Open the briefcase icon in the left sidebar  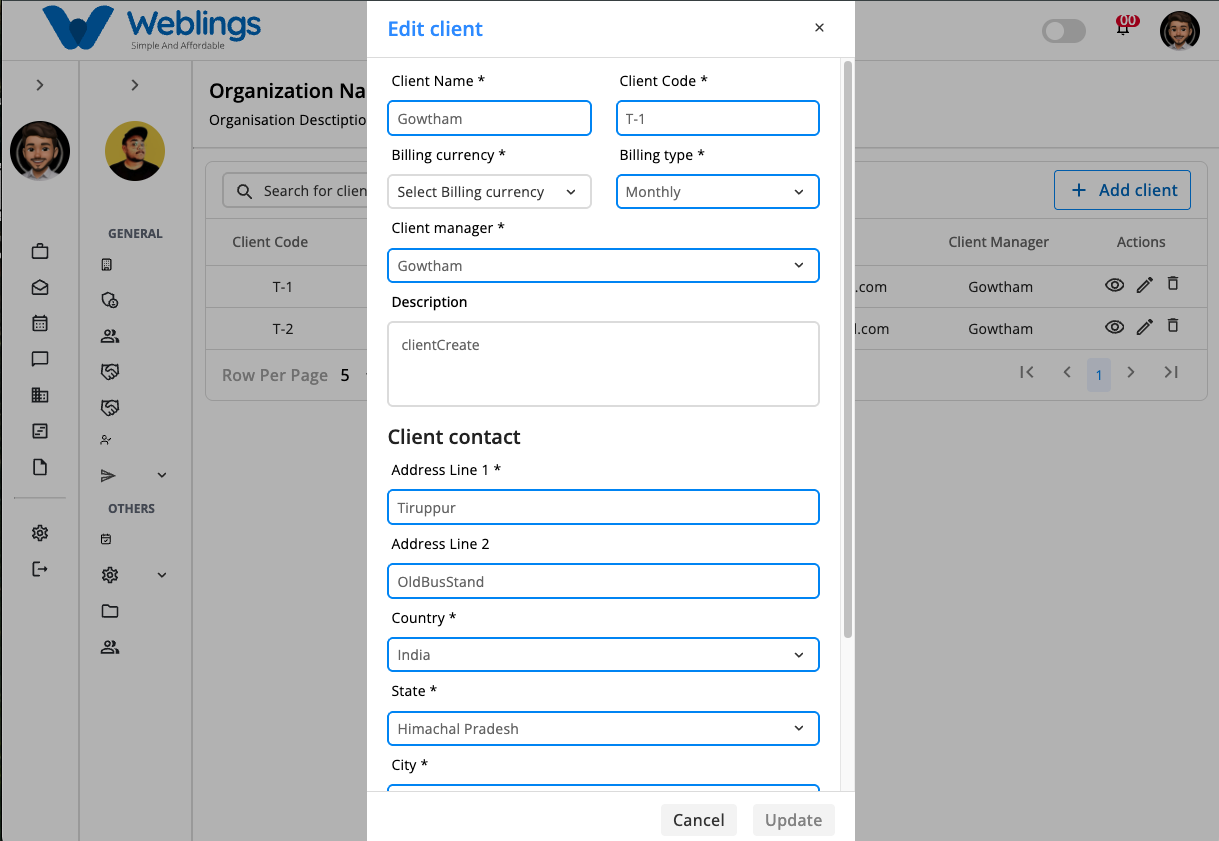pyautogui.click(x=40, y=251)
